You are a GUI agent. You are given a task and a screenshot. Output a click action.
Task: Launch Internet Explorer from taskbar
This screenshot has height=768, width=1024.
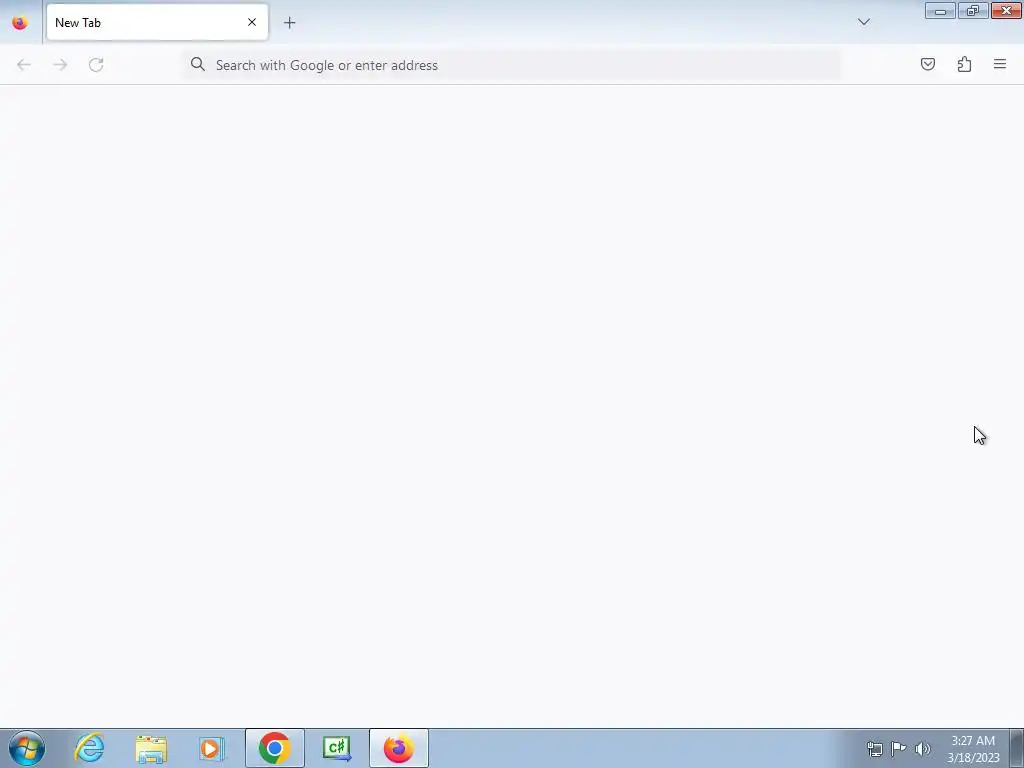click(89, 748)
